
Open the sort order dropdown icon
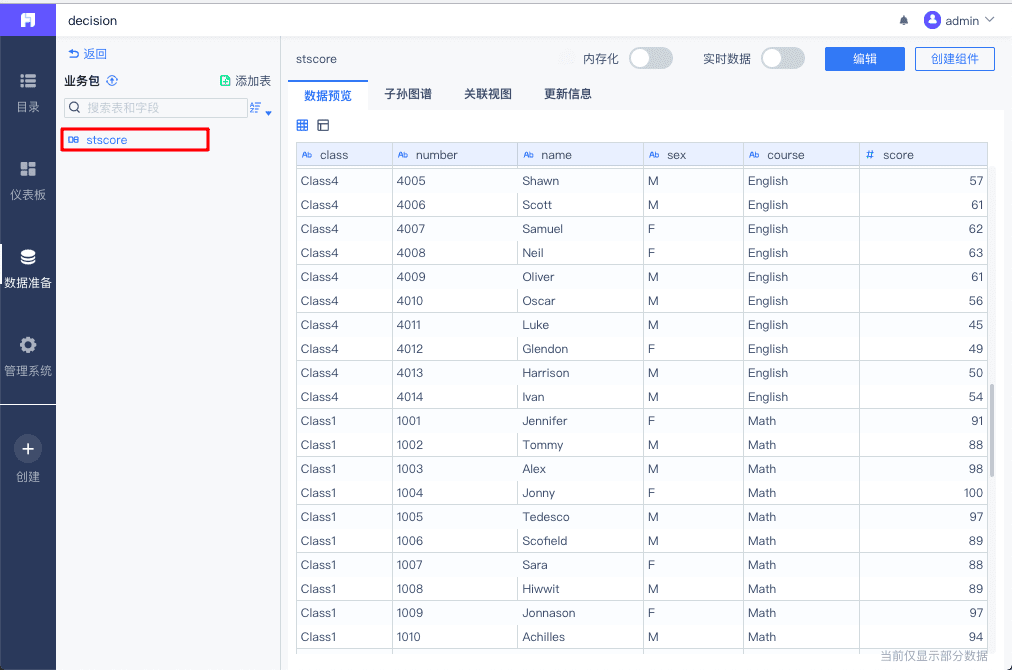(260, 108)
